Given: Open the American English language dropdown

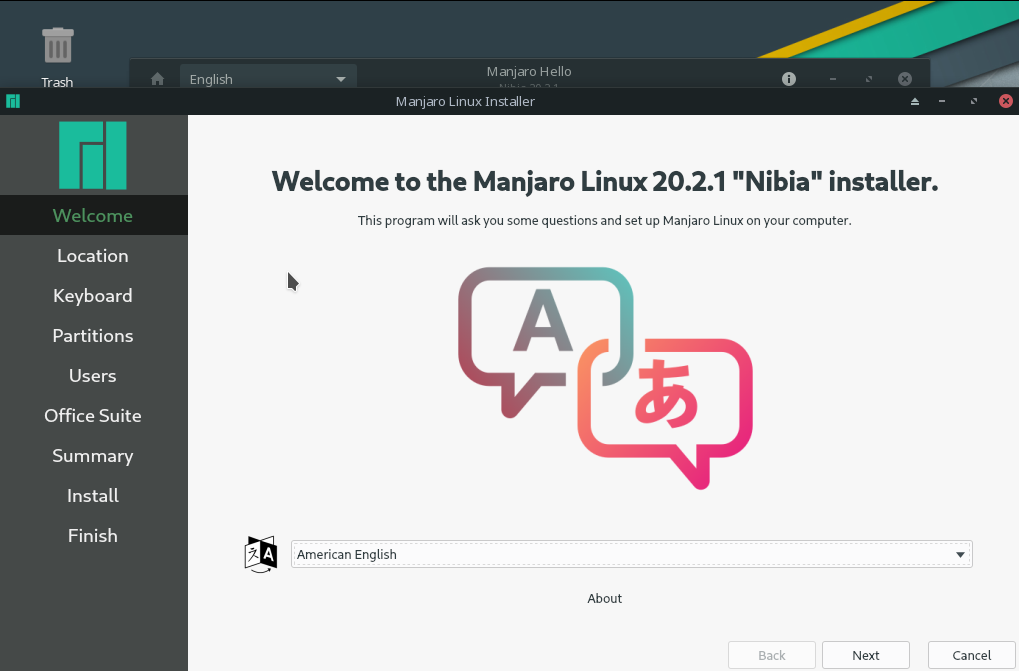Looking at the screenshot, I should [631, 554].
